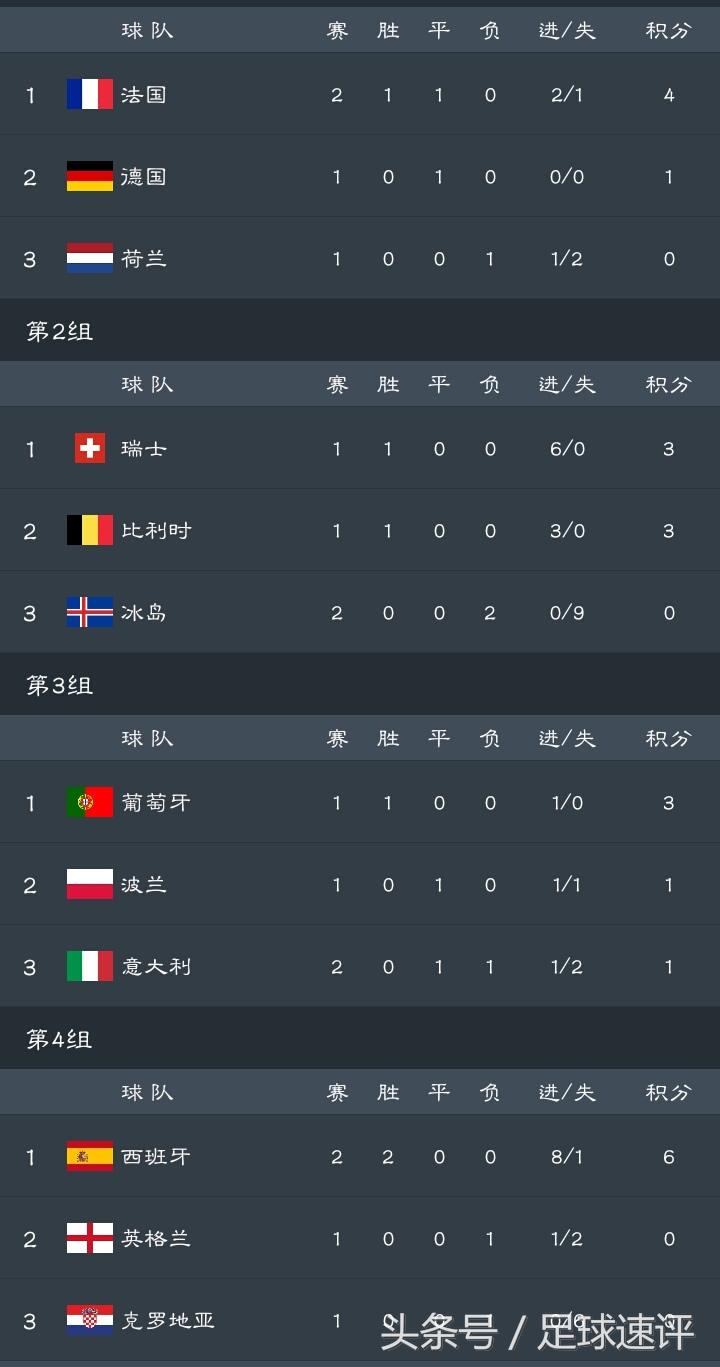720x1367 pixels.
Task: Select the Belgium flag icon
Action: pos(90,531)
